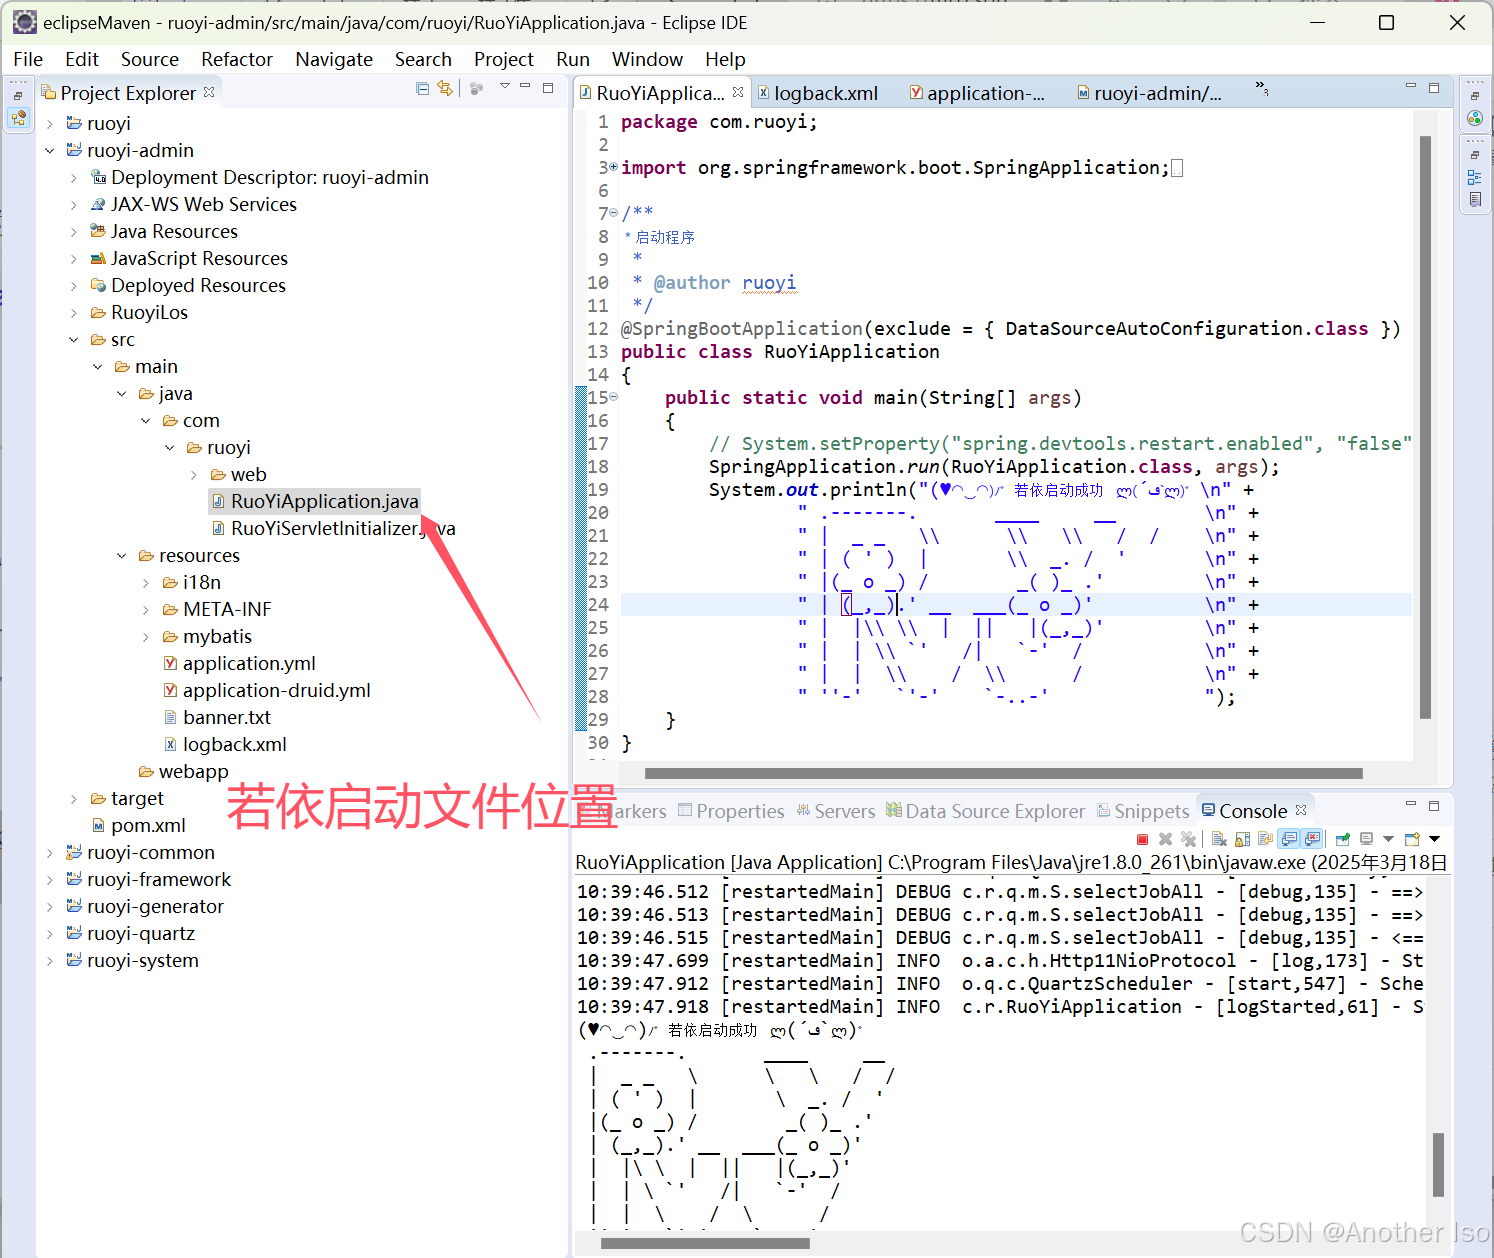Image resolution: width=1494 pixels, height=1258 pixels.
Task: Click the Console vertical scrollbar thumb
Action: click(x=1438, y=1164)
